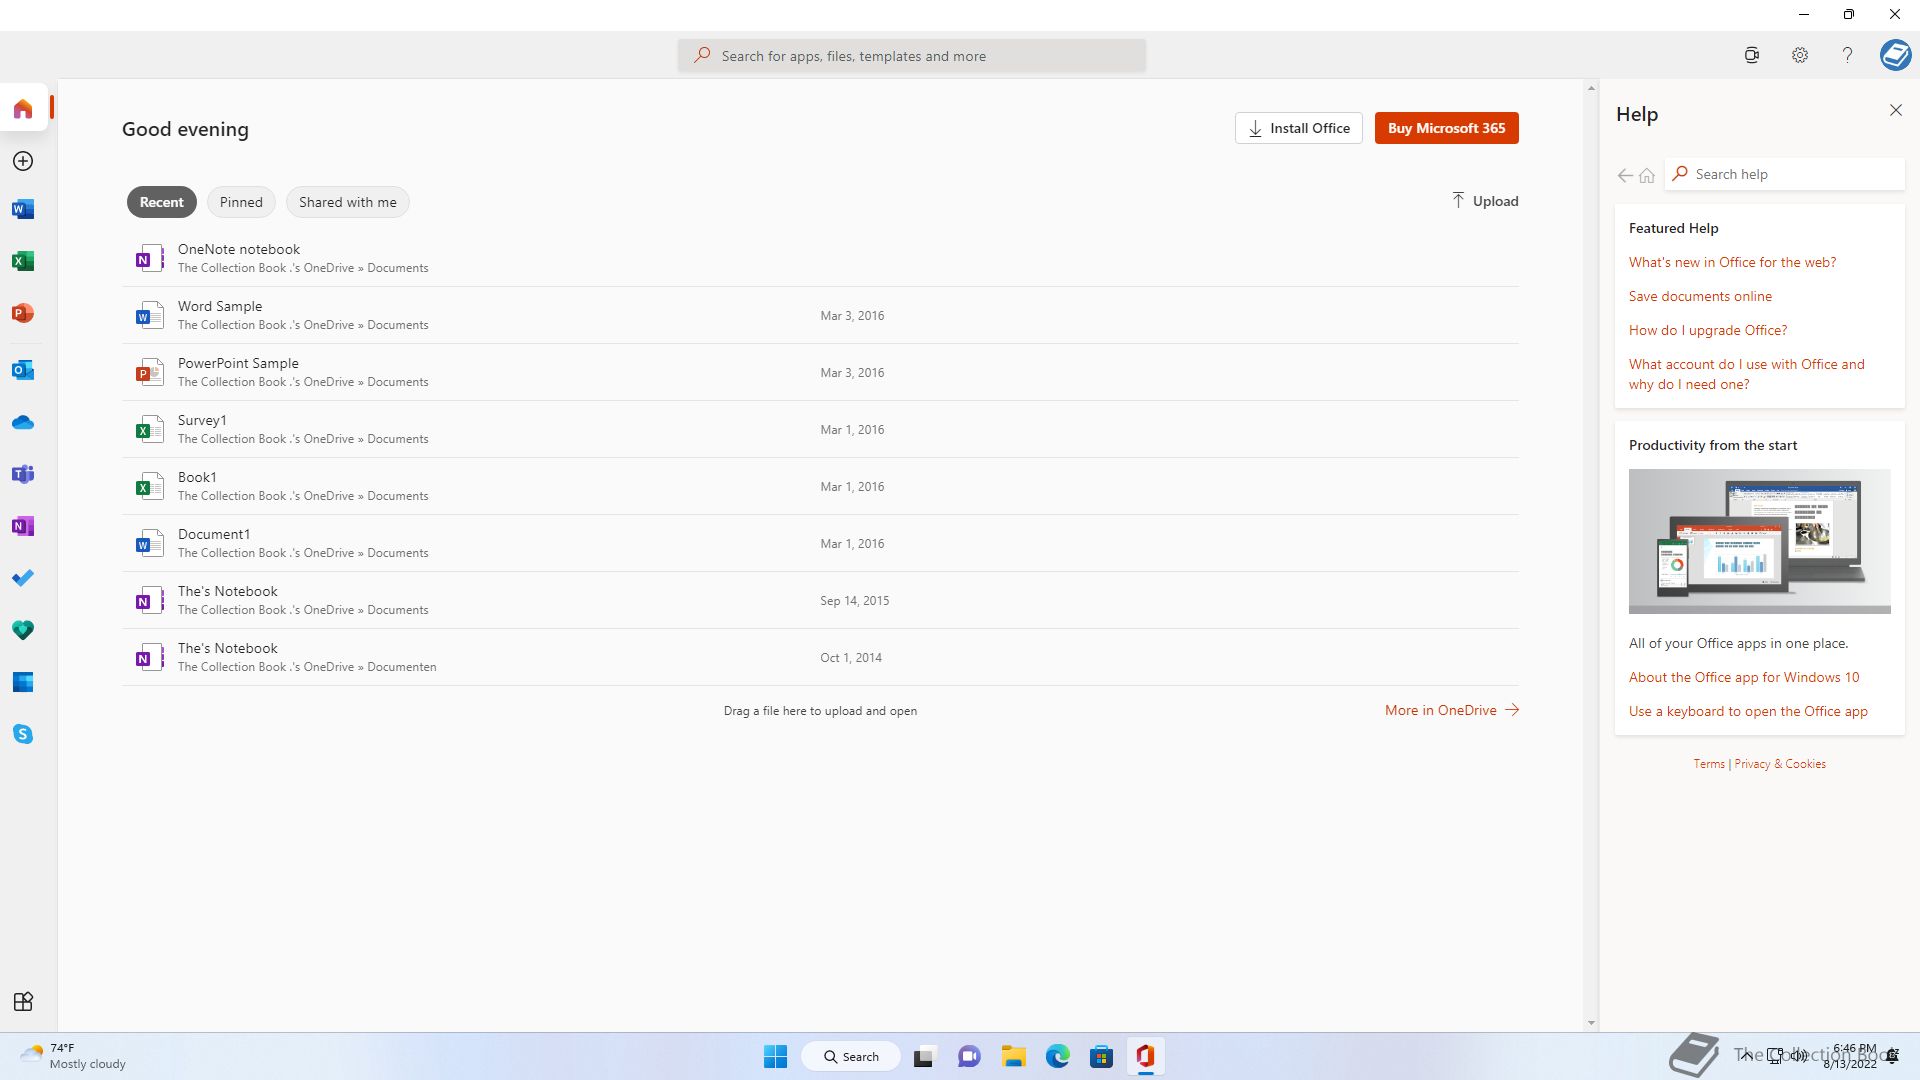Open Skype from the sidebar
The width and height of the screenshot is (1920, 1080).
click(x=23, y=734)
